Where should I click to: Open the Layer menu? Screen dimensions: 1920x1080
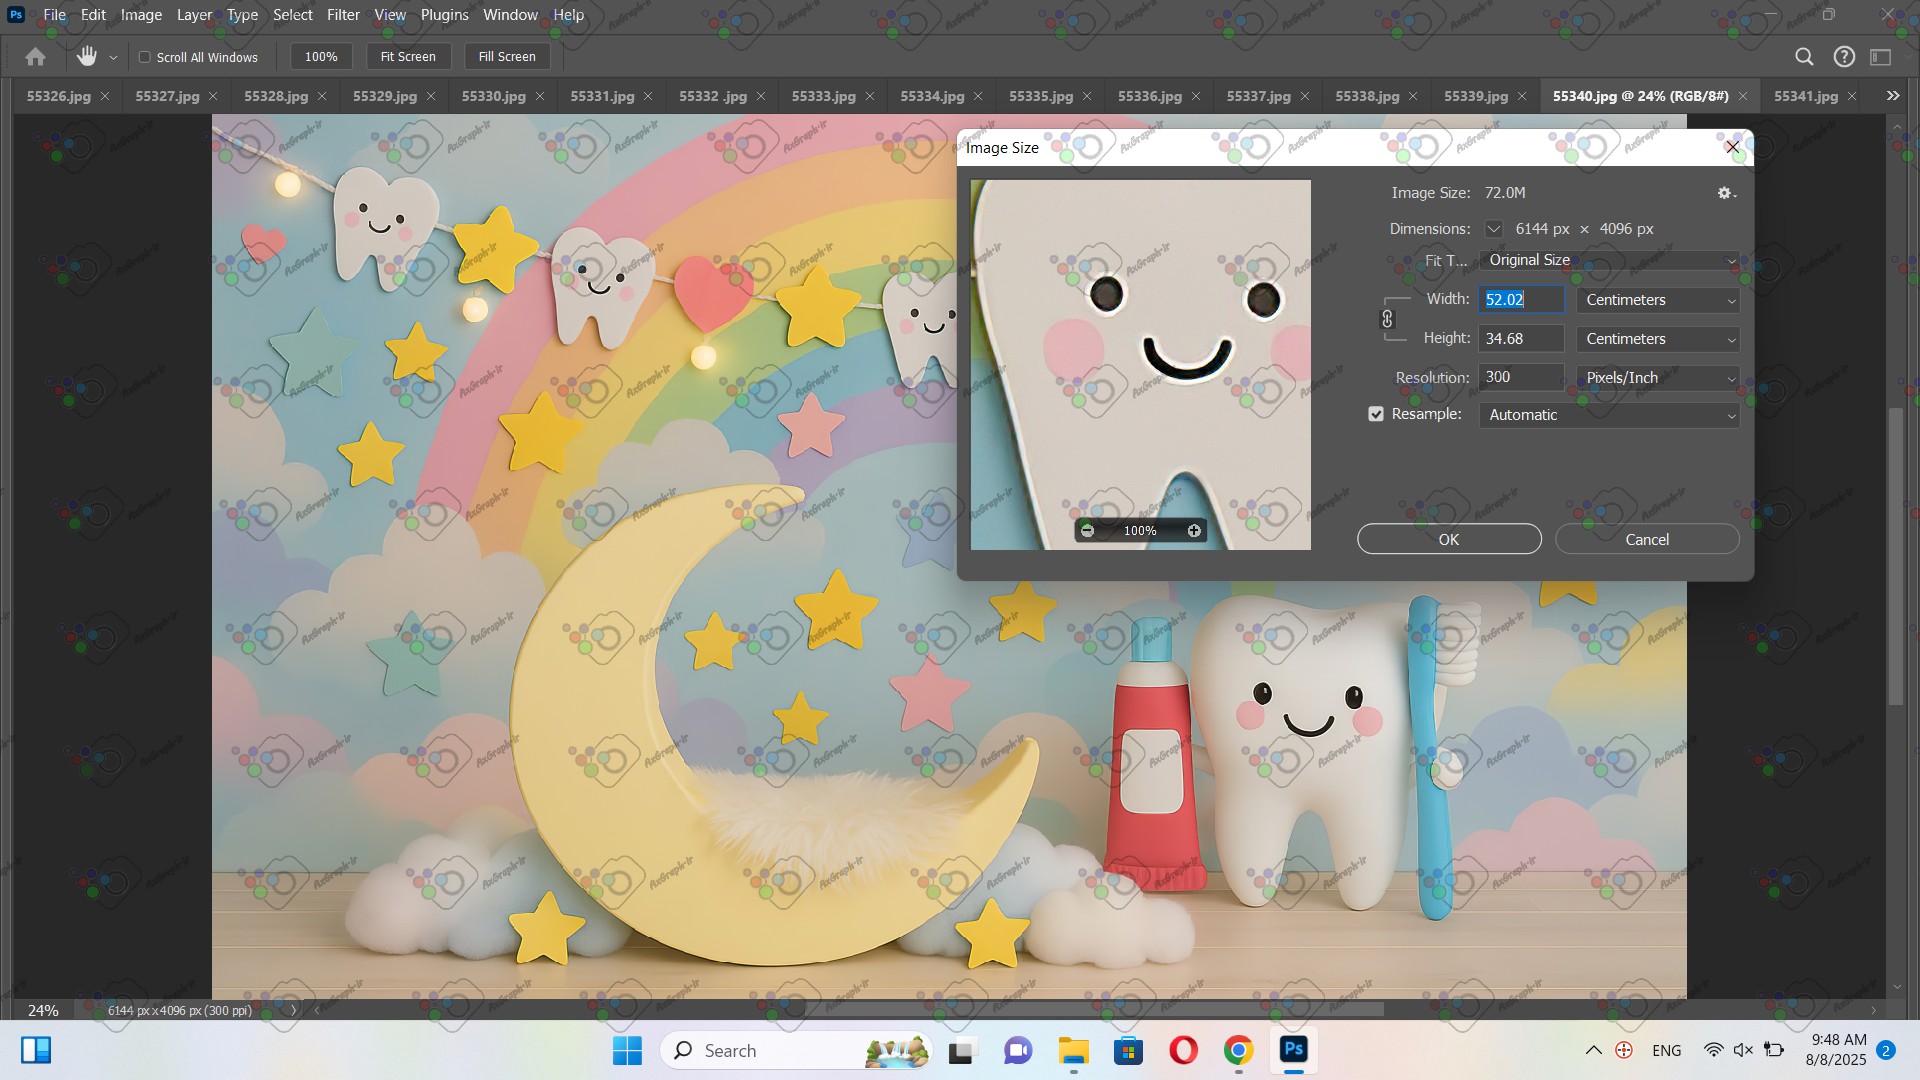point(194,15)
